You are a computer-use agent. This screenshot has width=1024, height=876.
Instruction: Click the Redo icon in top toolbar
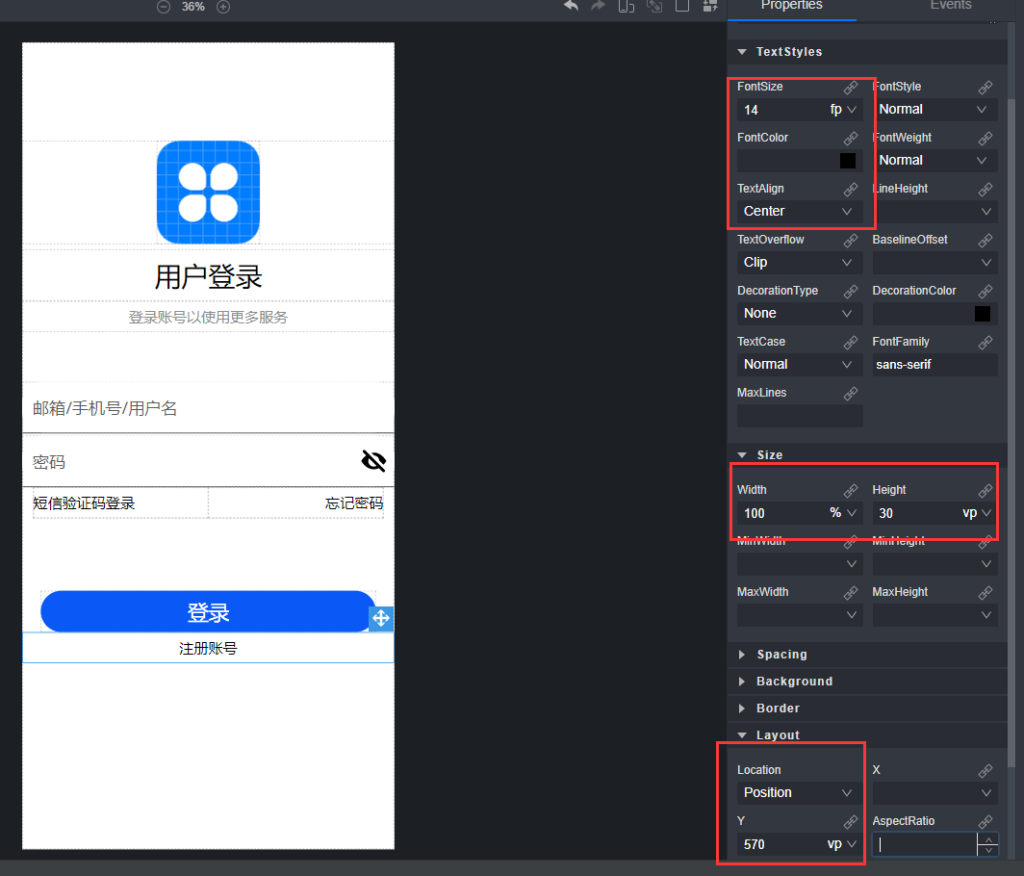[x=596, y=7]
